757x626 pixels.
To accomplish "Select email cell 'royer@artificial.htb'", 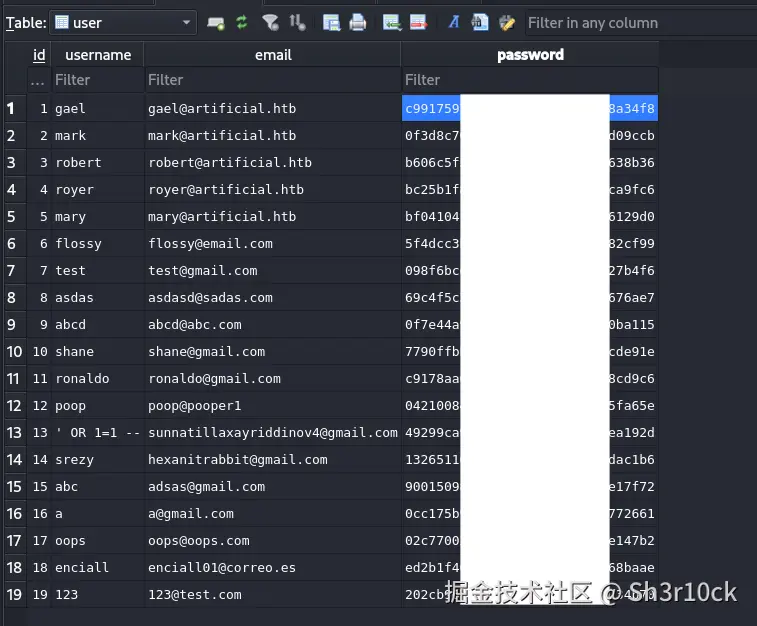I will (273, 189).
